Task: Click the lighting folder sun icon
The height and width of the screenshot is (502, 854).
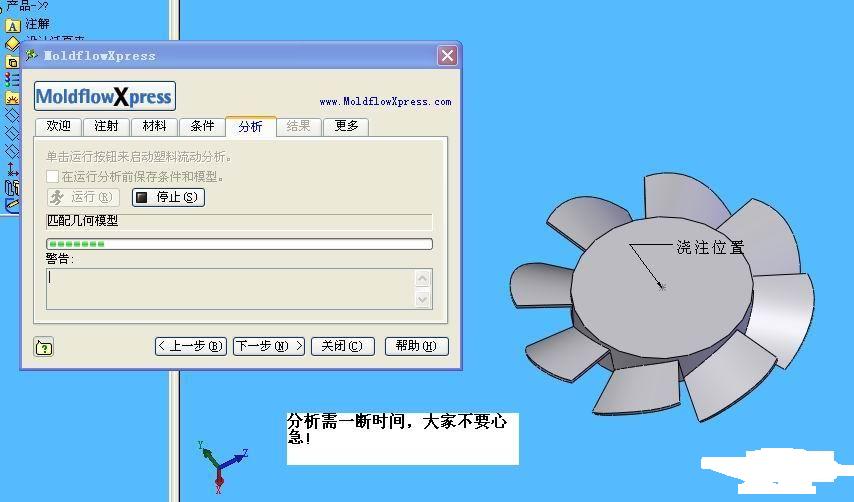Action: (x=12, y=98)
